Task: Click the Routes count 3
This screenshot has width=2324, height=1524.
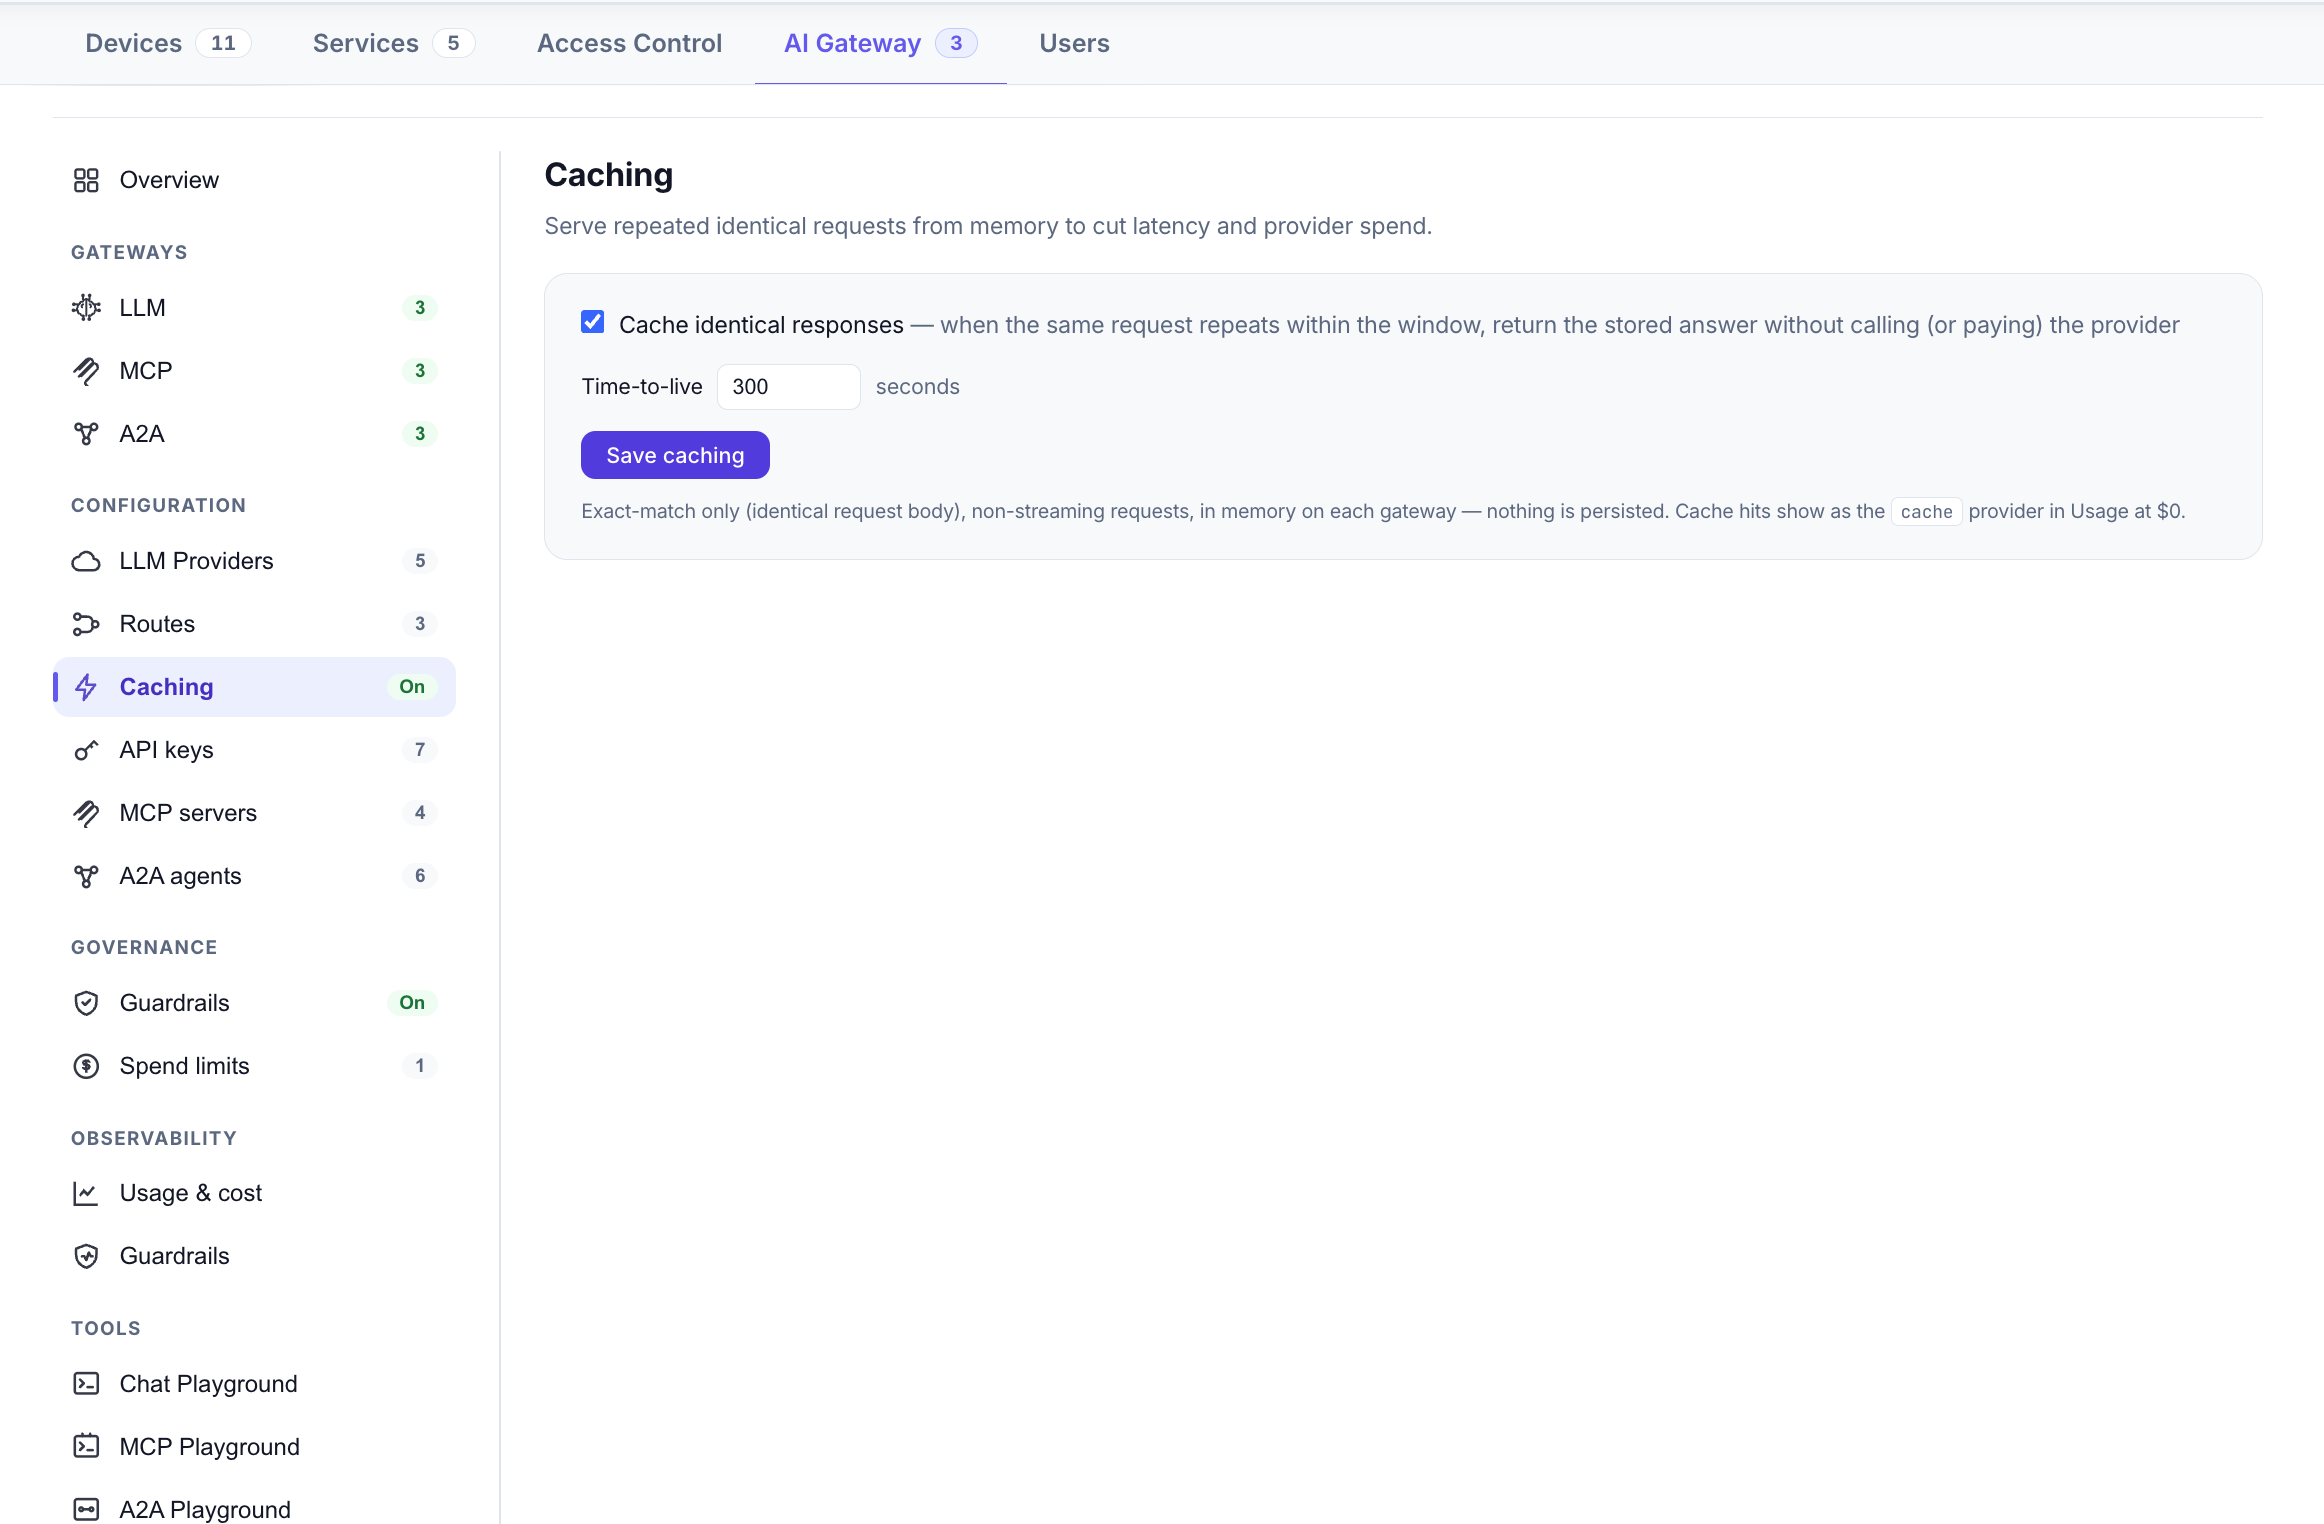Action: pyautogui.click(x=420, y=624)
